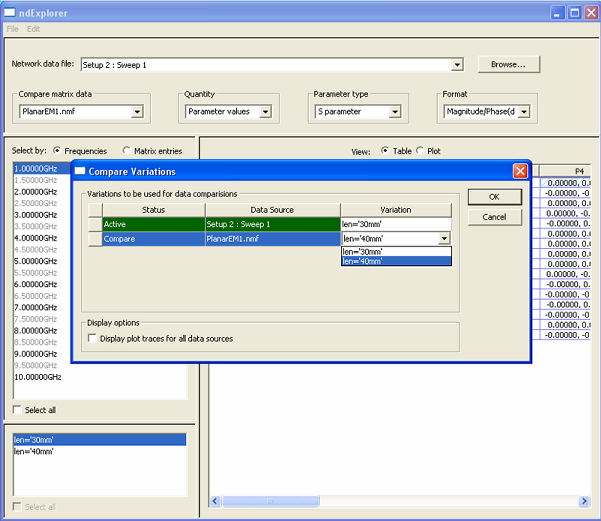Open the File menu

pos(13,28)
